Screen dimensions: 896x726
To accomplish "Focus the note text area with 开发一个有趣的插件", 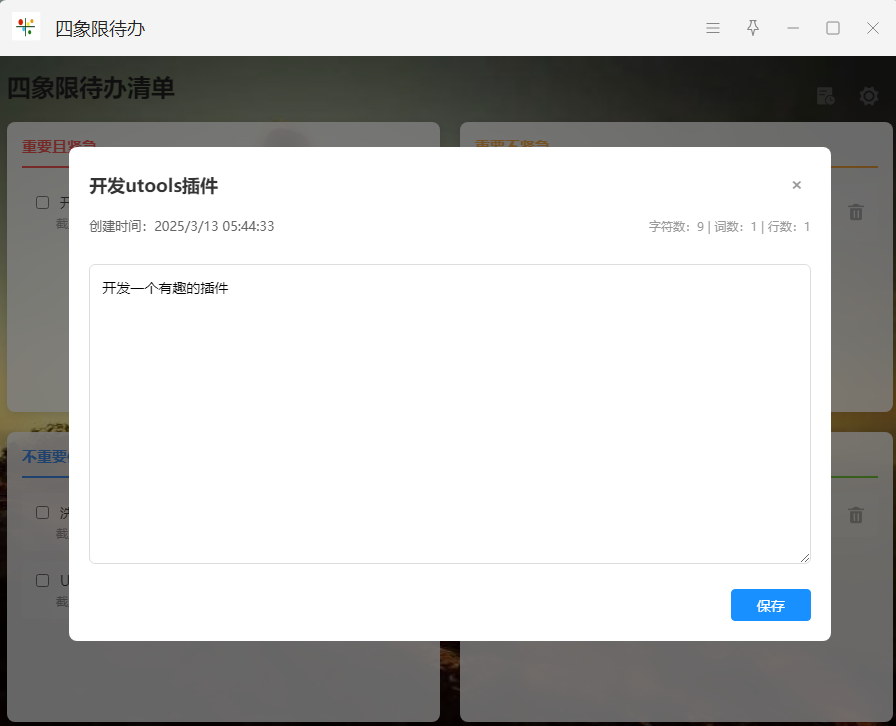I will pos(450,414).
